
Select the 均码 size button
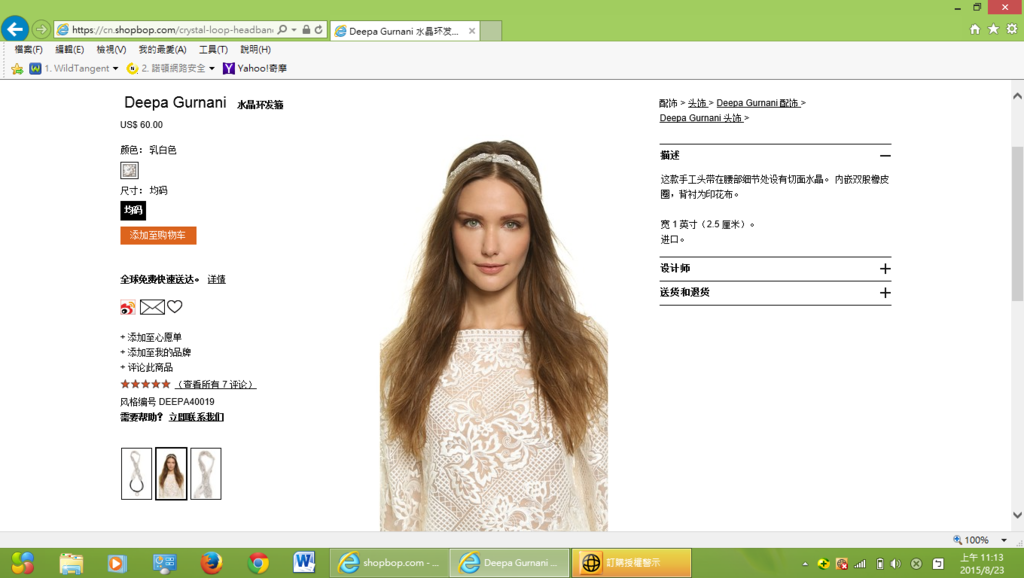pos(133,210)
